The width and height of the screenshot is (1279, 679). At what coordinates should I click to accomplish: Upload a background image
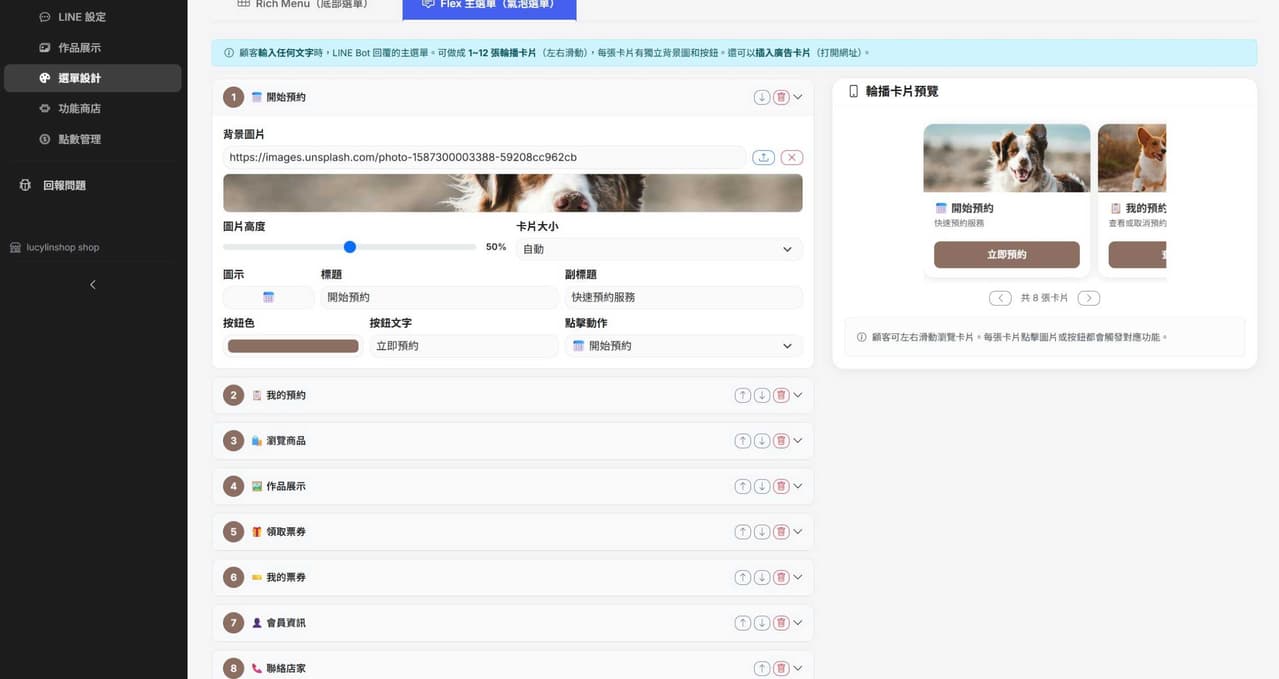764,157
